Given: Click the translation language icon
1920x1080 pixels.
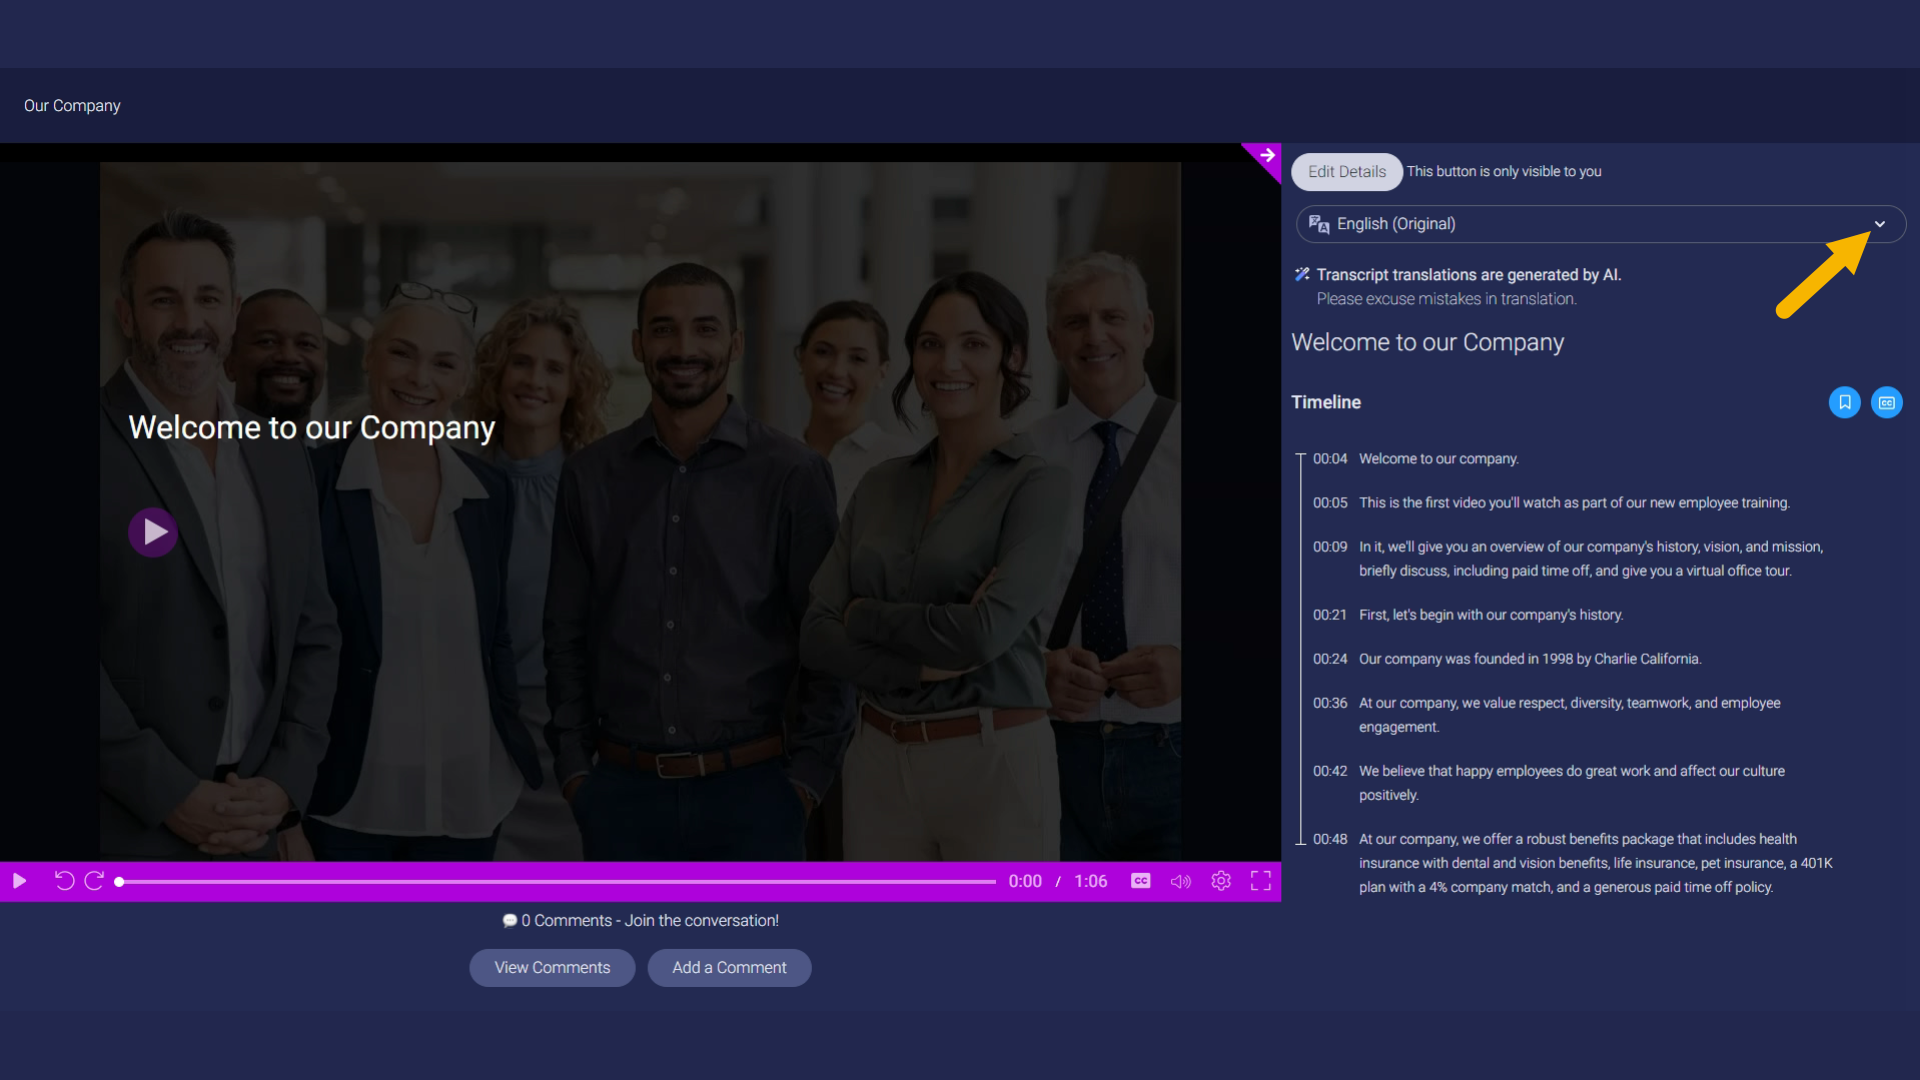Looking at the screenshot, I should 1319,224.
